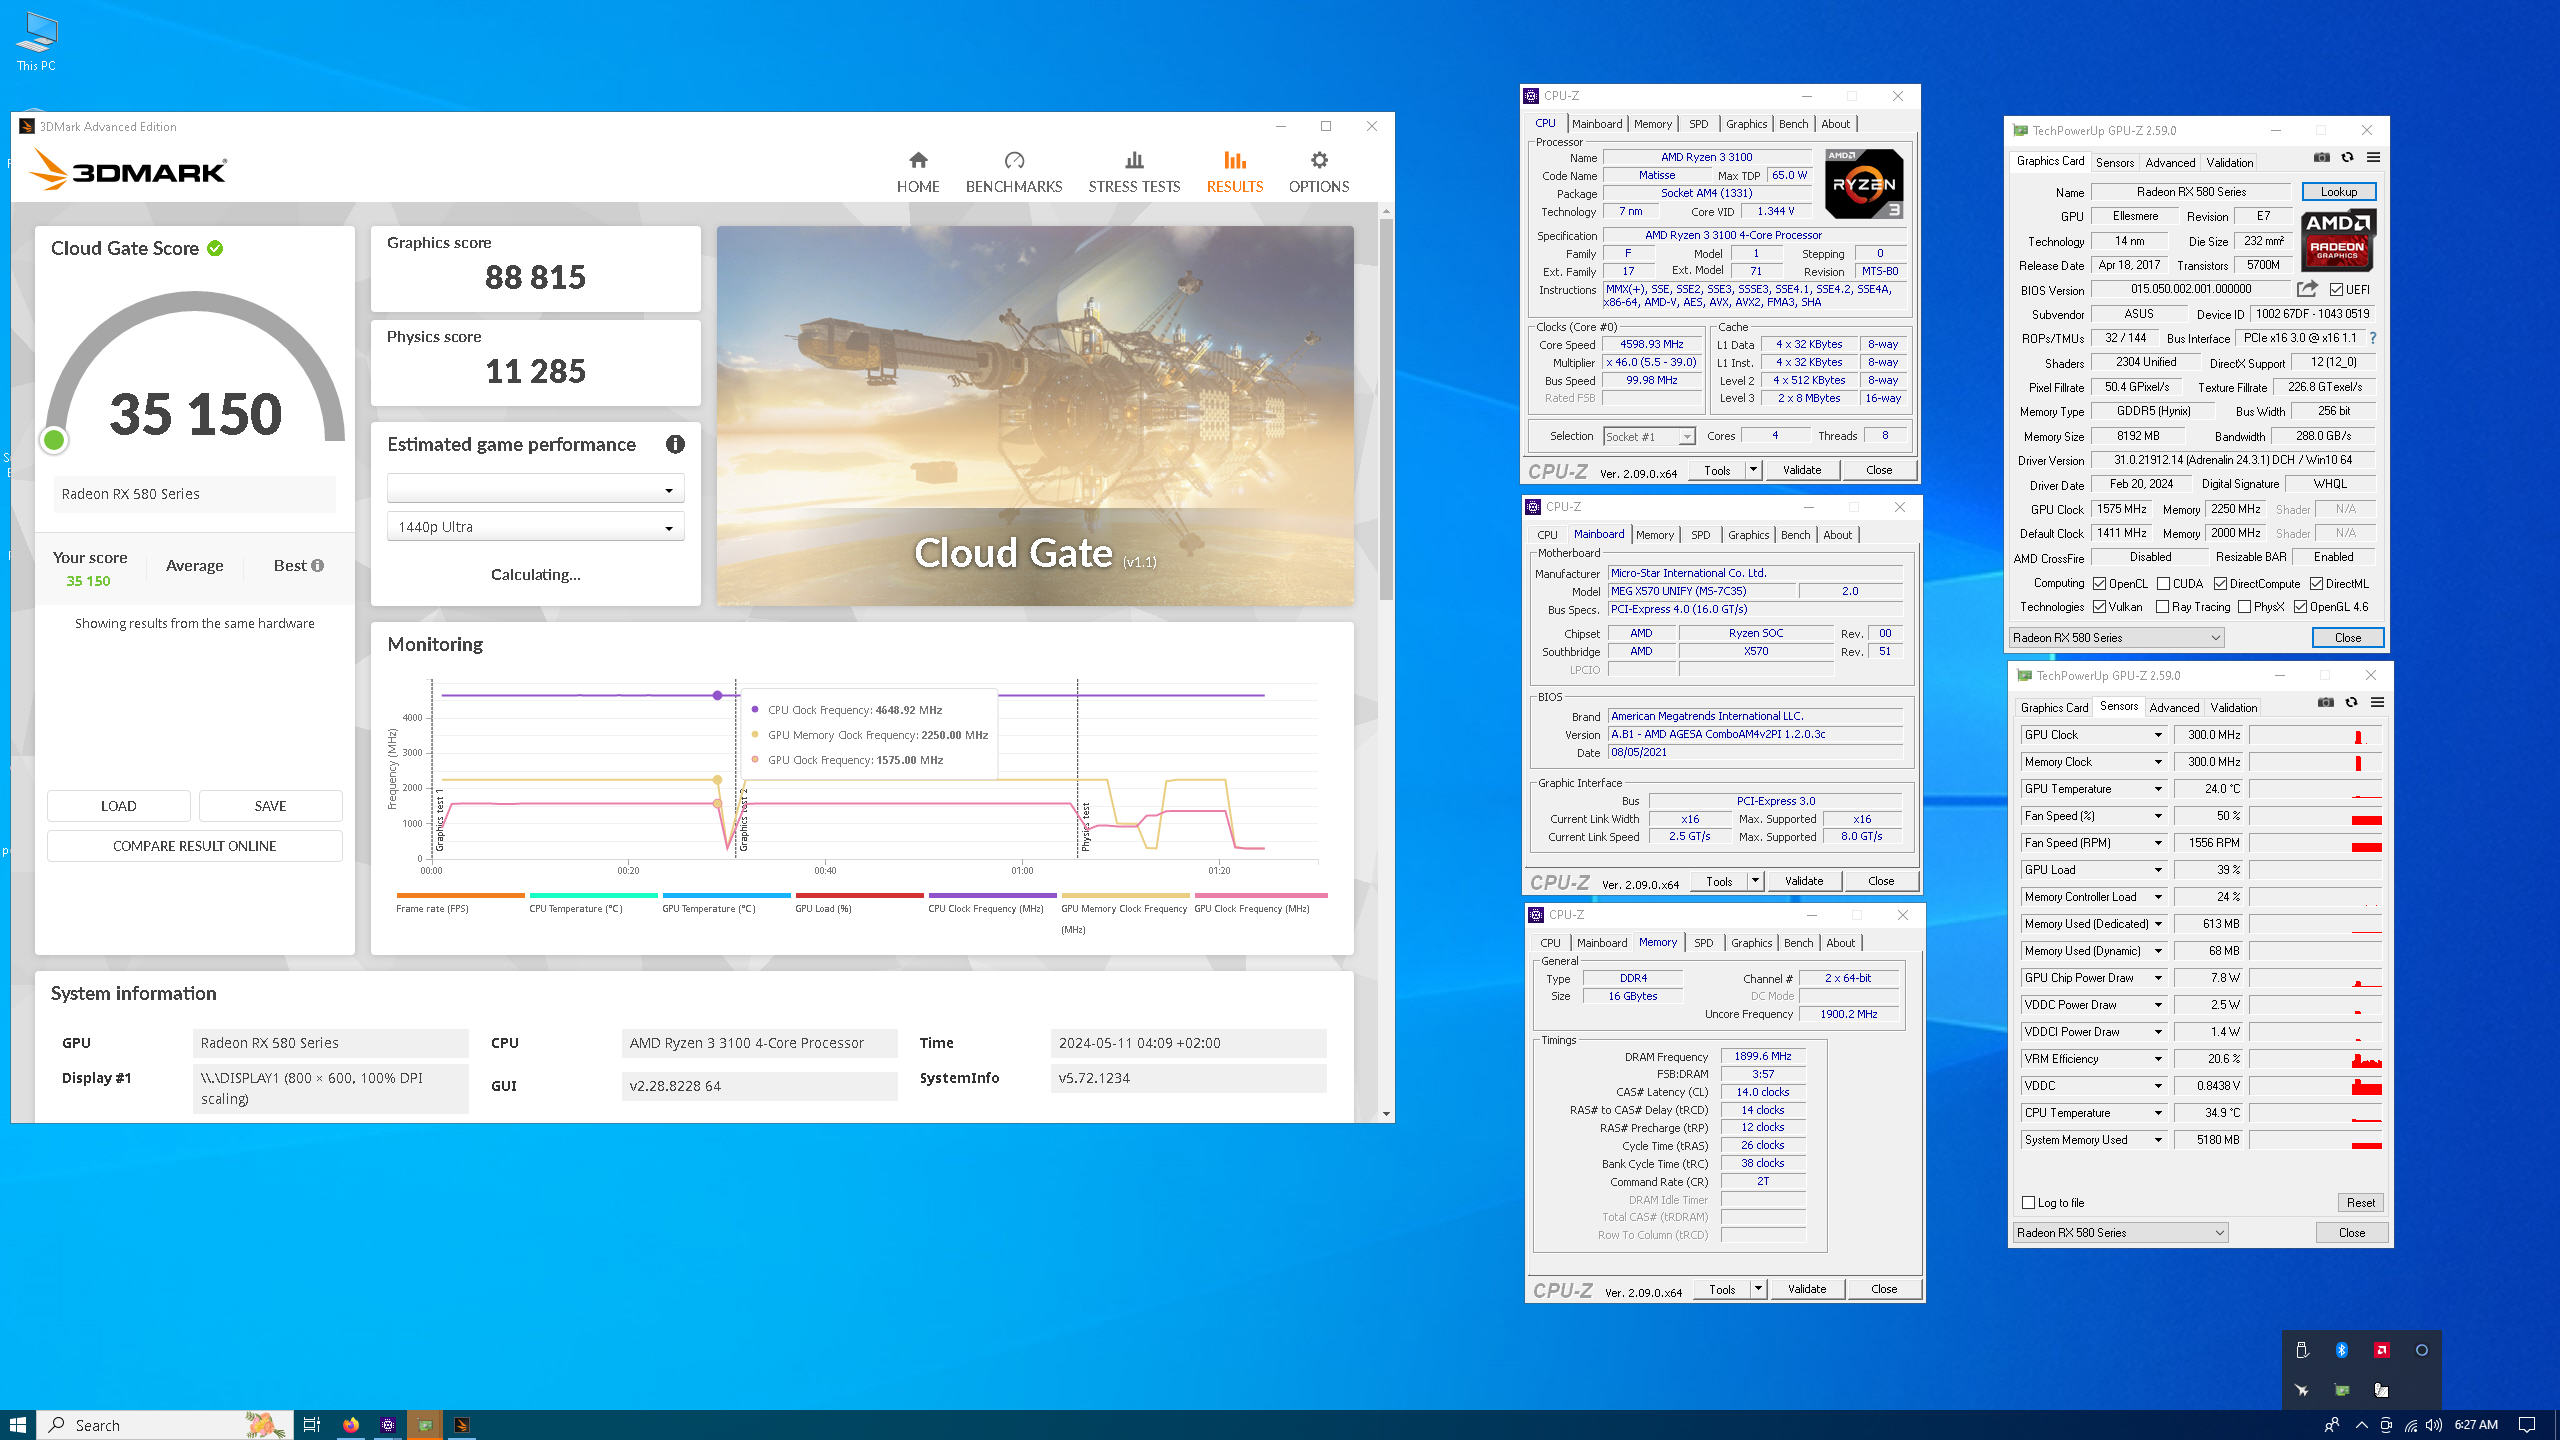This screenshot has height=1440, width=2560.
Task: Toggle the PhysX checkbox in GPU-Z
Action: pyautogui.click(x=2244, y=607)
